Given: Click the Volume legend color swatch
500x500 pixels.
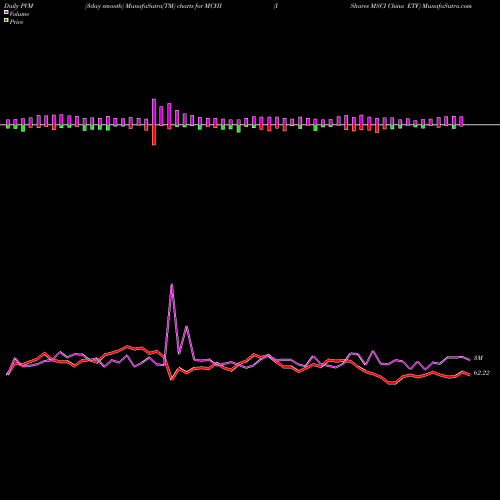Looking at the screenshot, I should click(6, 12).
